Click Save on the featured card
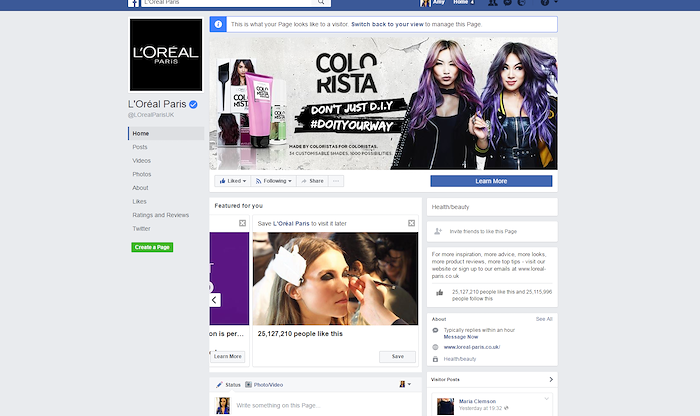Image resolution: width=700 pixels, height=416 pixels. point(397,357)
